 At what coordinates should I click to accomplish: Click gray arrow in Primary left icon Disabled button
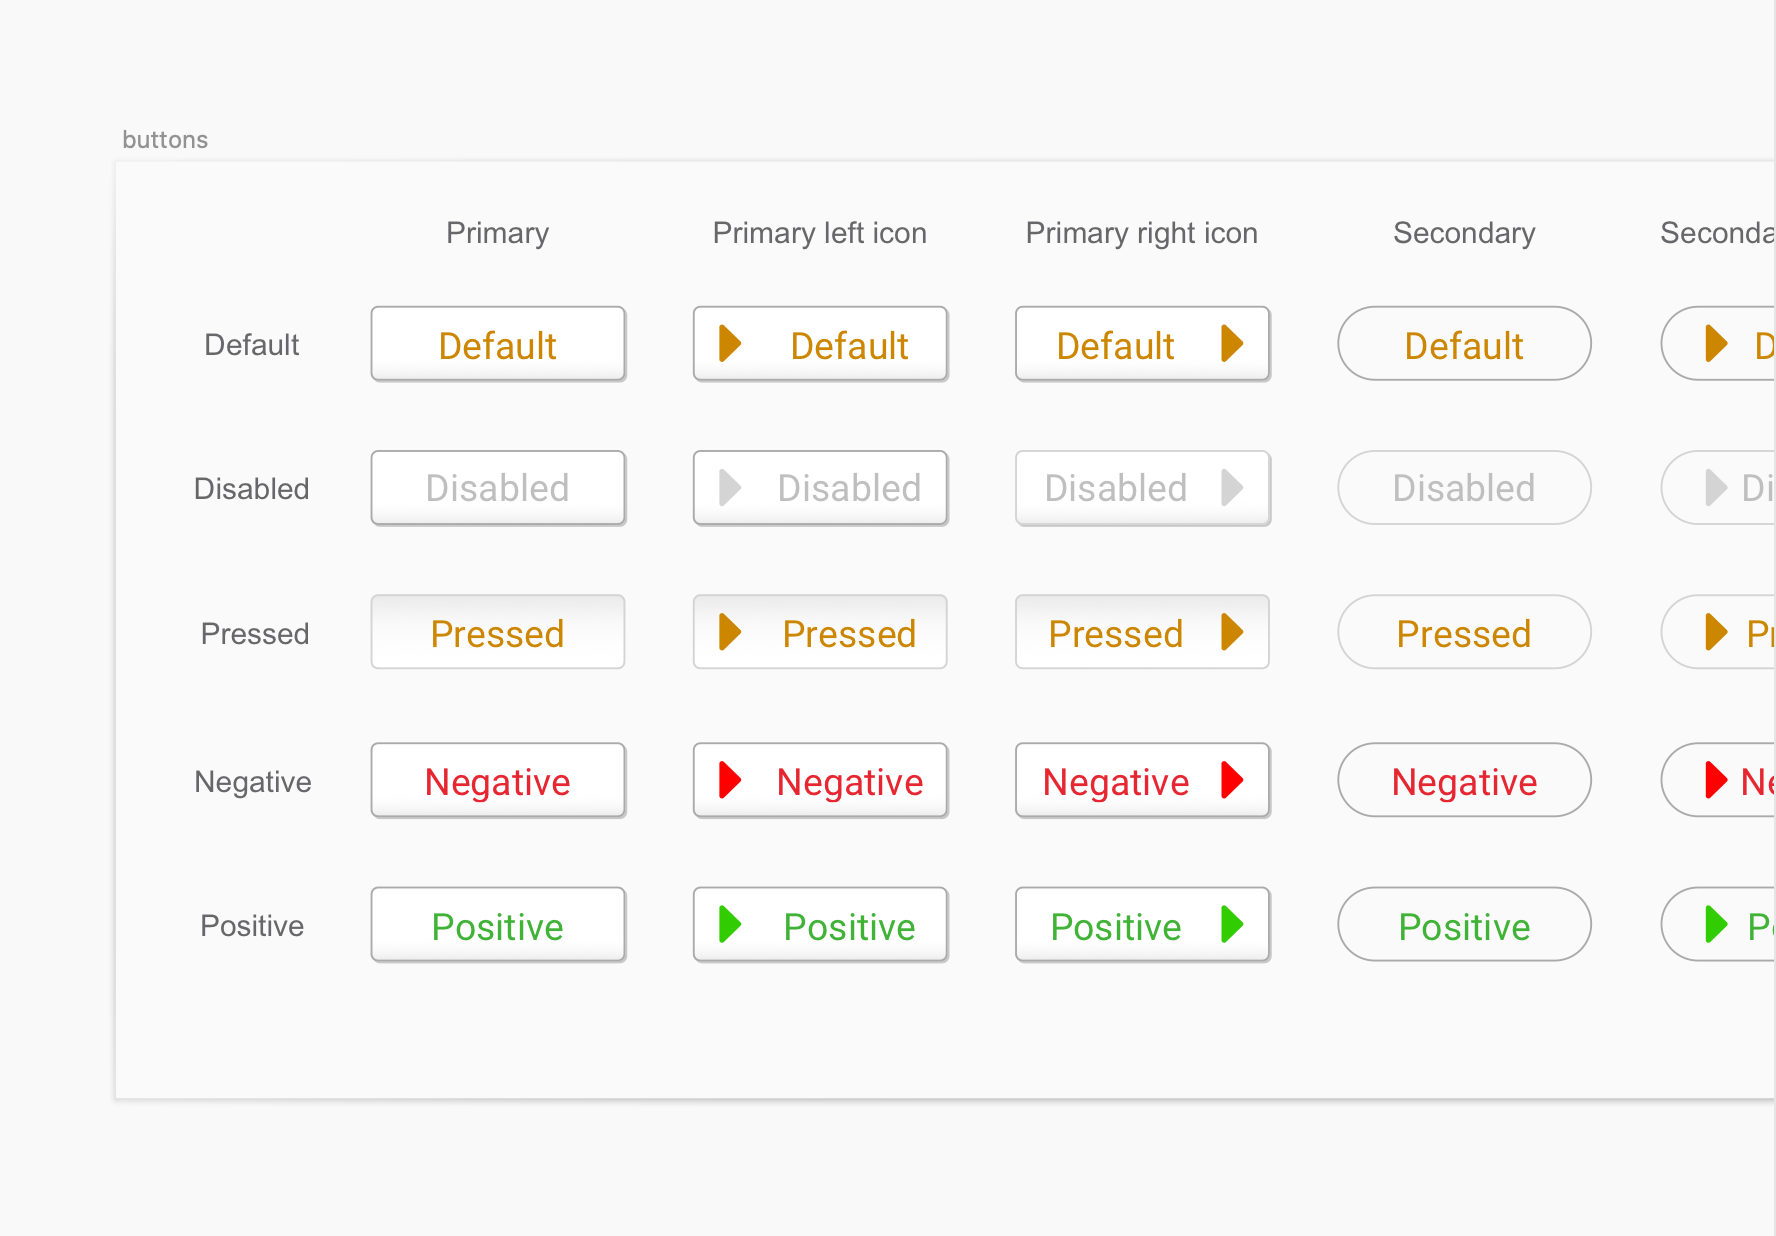[x=731, y=487]
